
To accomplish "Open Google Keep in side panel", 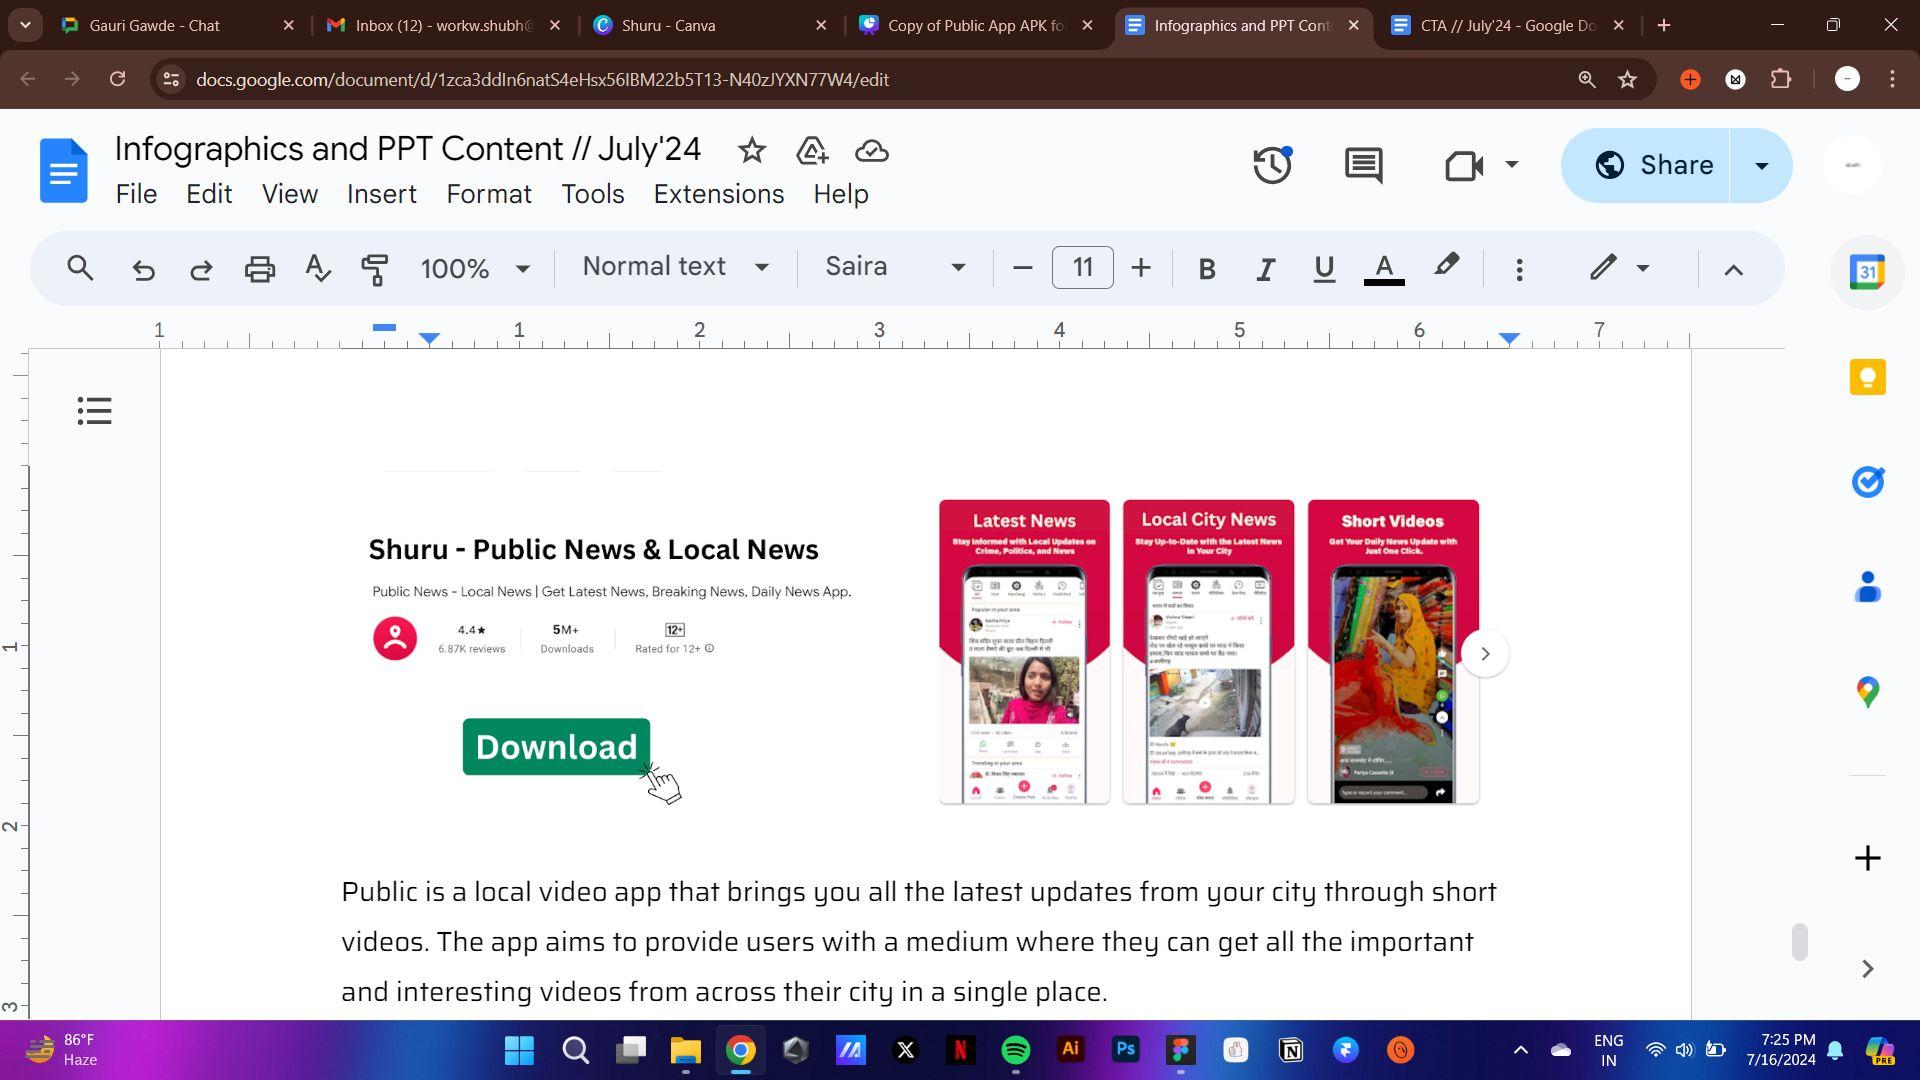I will [1867, 377].
